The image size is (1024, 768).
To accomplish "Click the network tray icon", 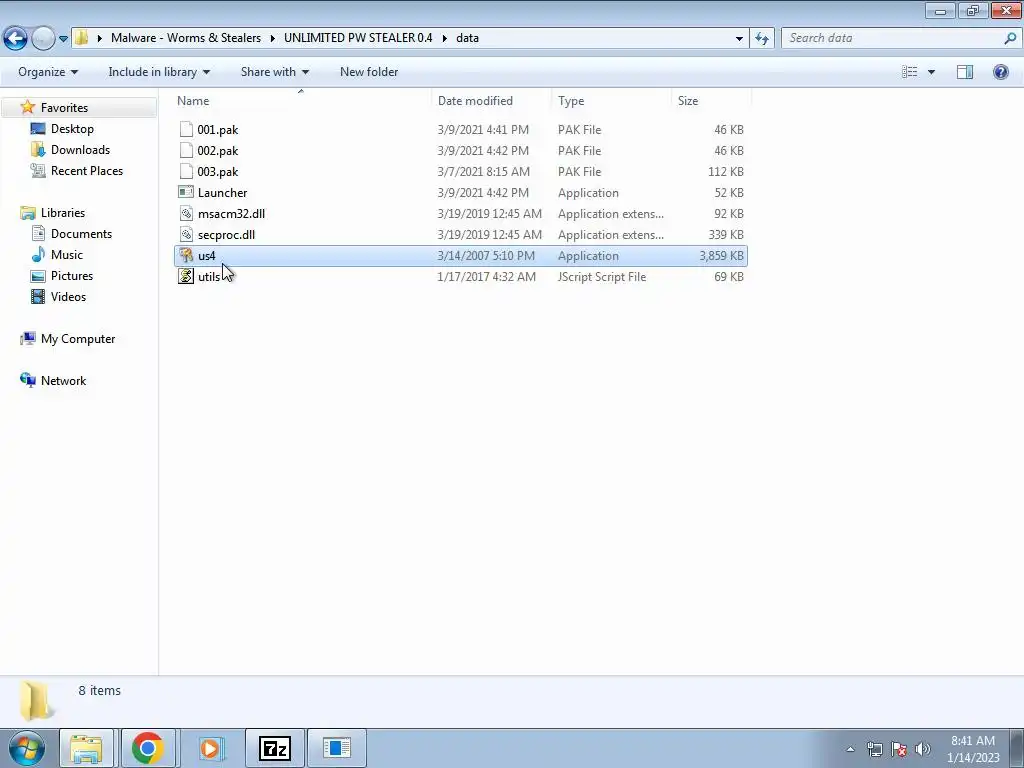I will 874,749.
